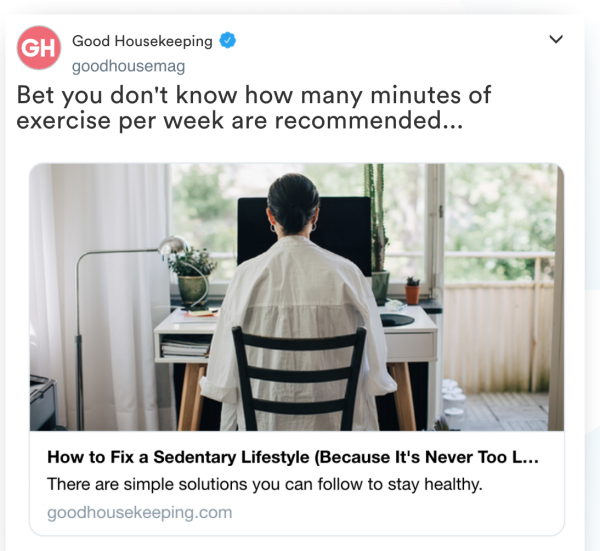The image size is (600, 551).
Task: Click the 'There are simple solutions' description
Action: (265, 484)
